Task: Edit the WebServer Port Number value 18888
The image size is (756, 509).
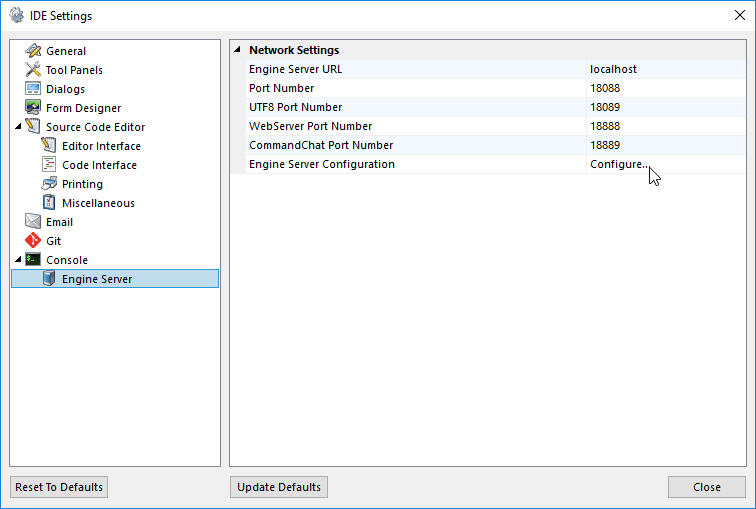Action: pos(666,126)
